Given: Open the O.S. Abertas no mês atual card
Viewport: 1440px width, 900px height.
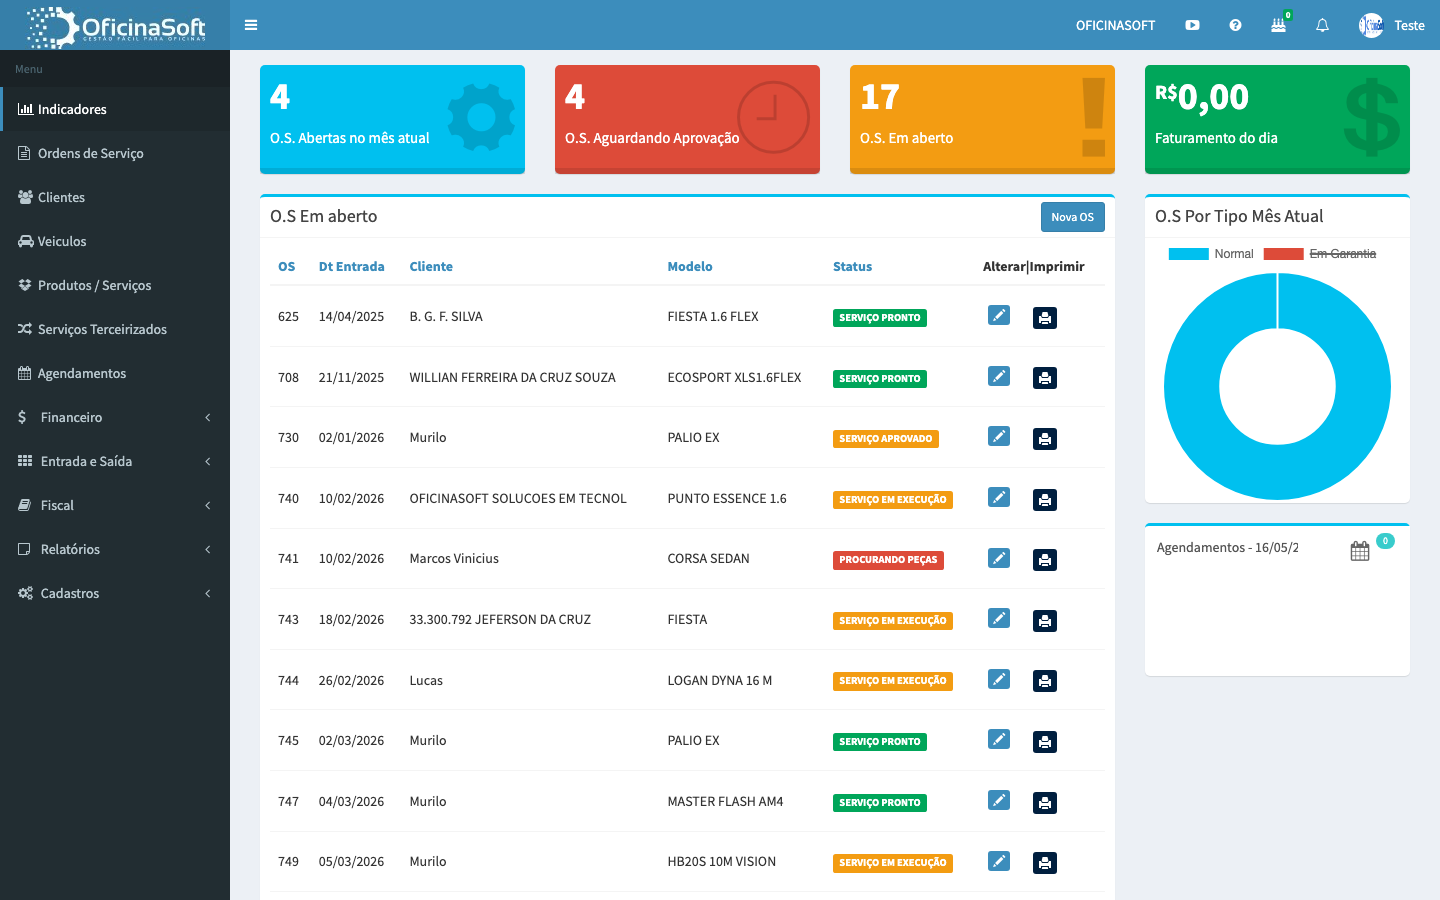Looking at the screenshot, I should point(392,119).
